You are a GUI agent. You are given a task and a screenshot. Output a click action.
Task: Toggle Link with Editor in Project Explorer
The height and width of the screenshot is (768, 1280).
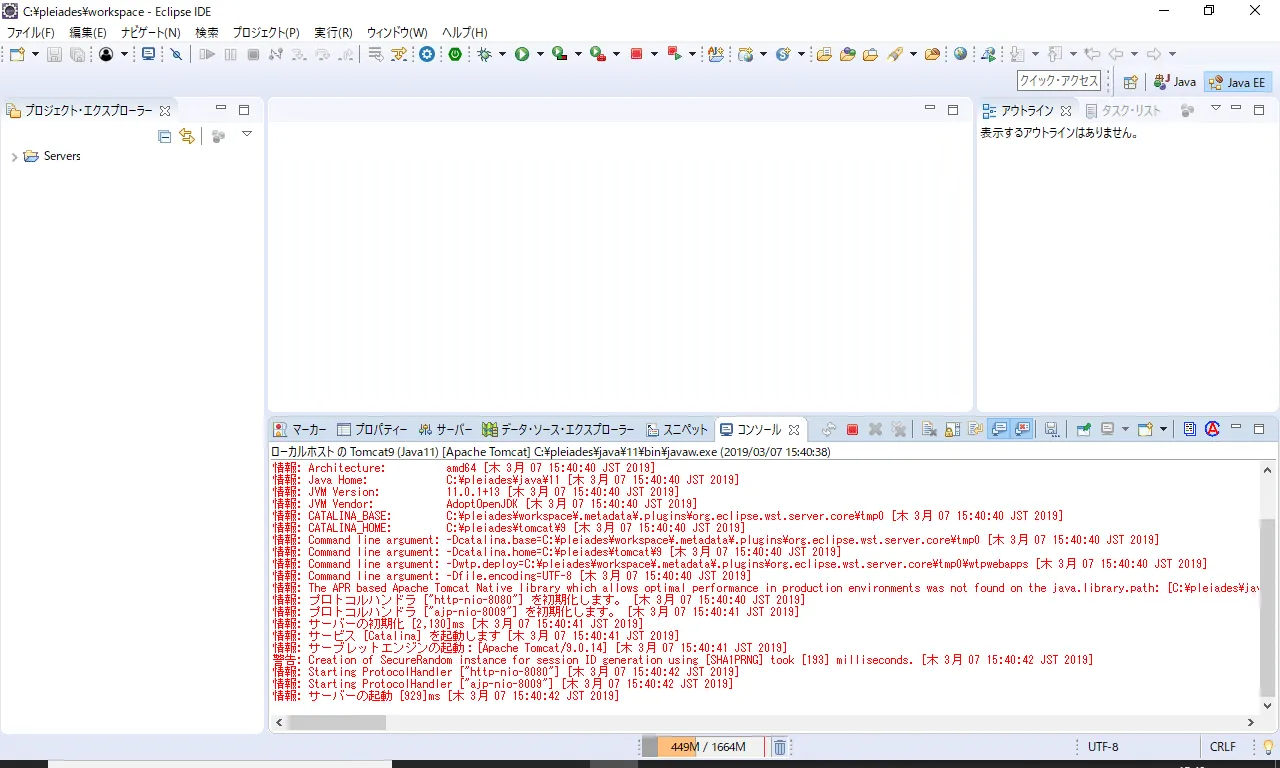tap(187, 136)
